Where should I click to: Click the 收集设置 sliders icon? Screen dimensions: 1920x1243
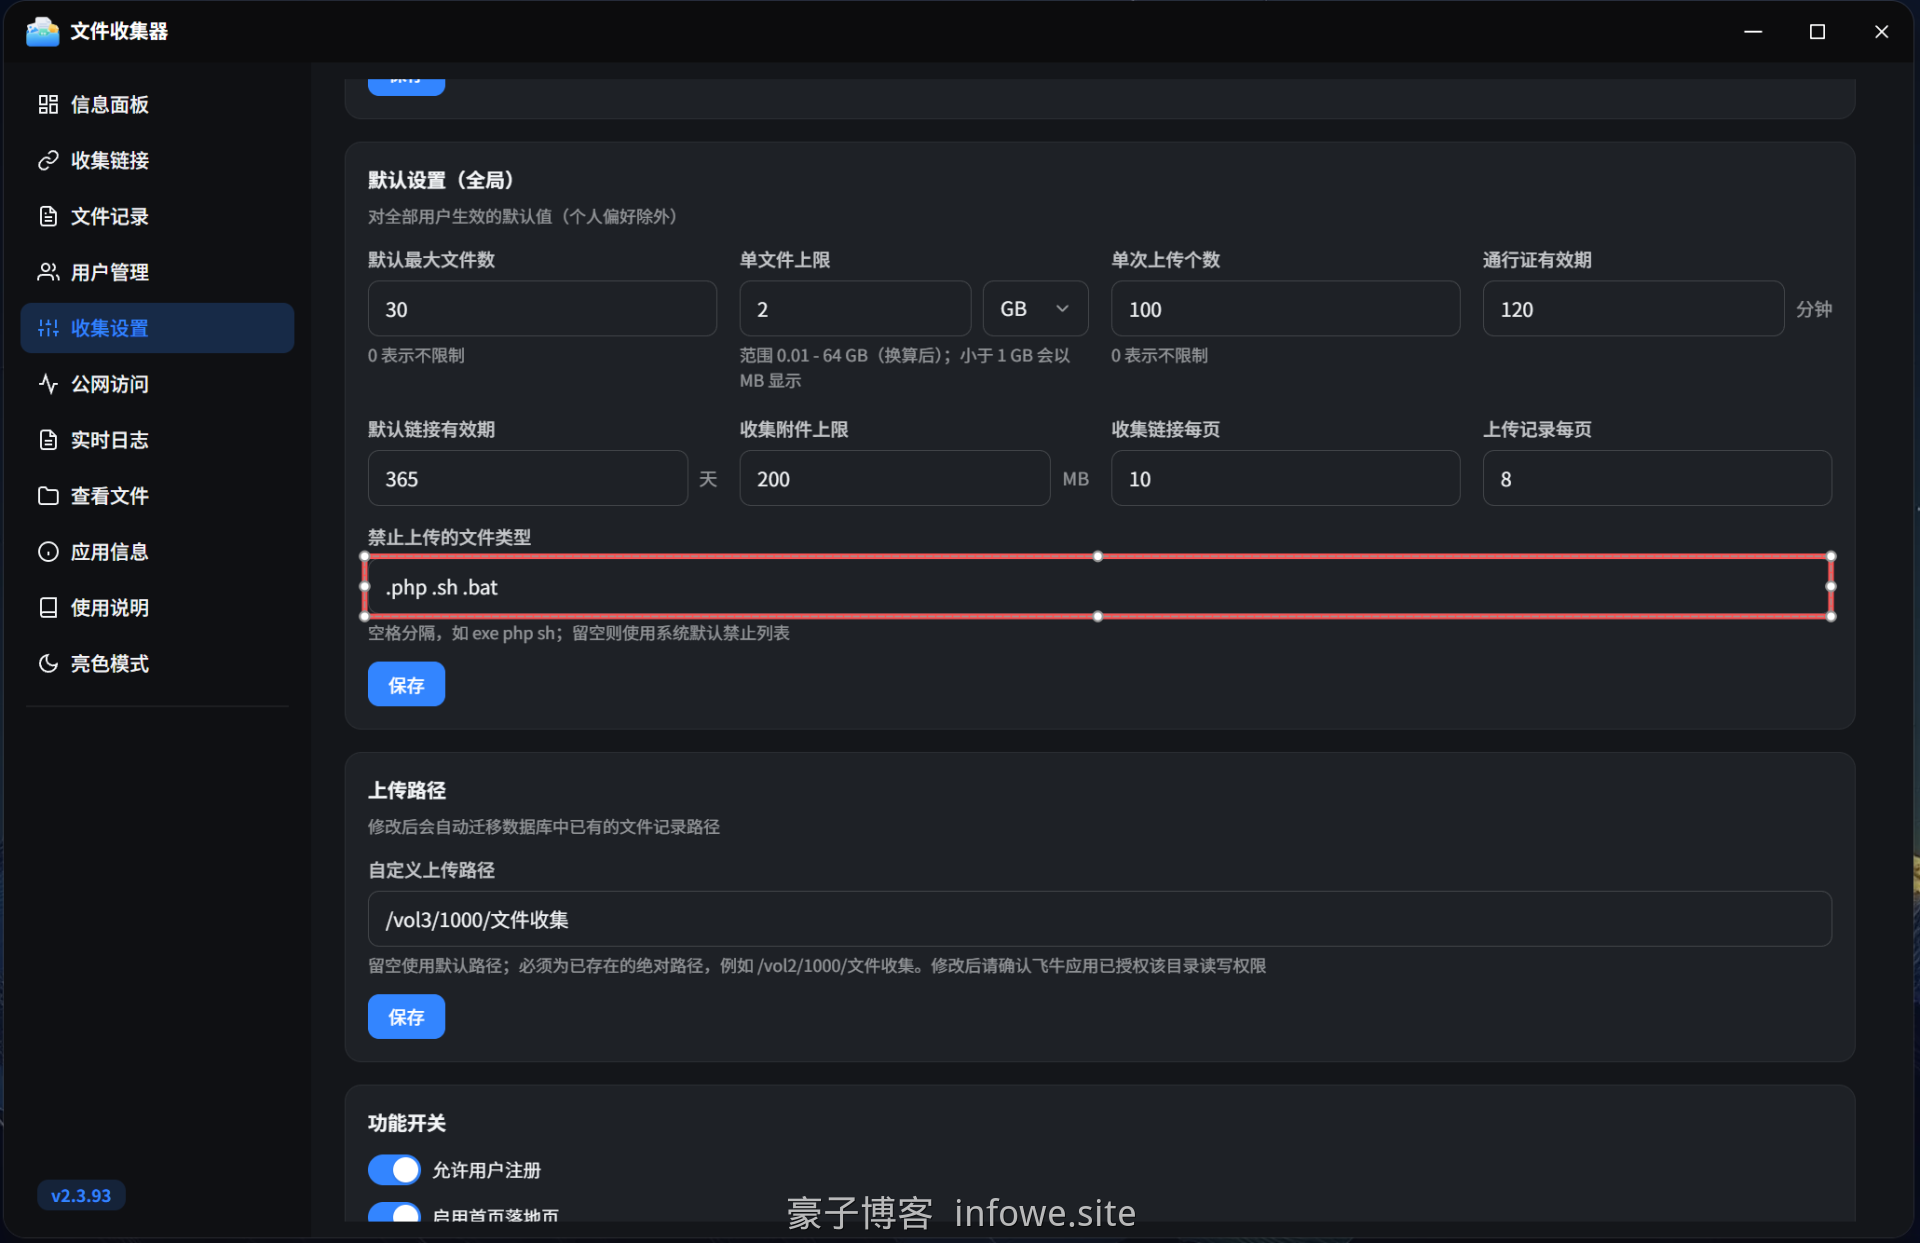pyautogui.click(x=48, y=328)
